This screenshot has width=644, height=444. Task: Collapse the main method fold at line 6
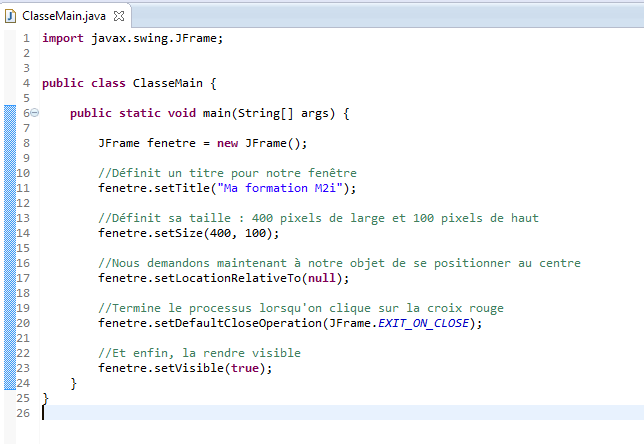35,113
